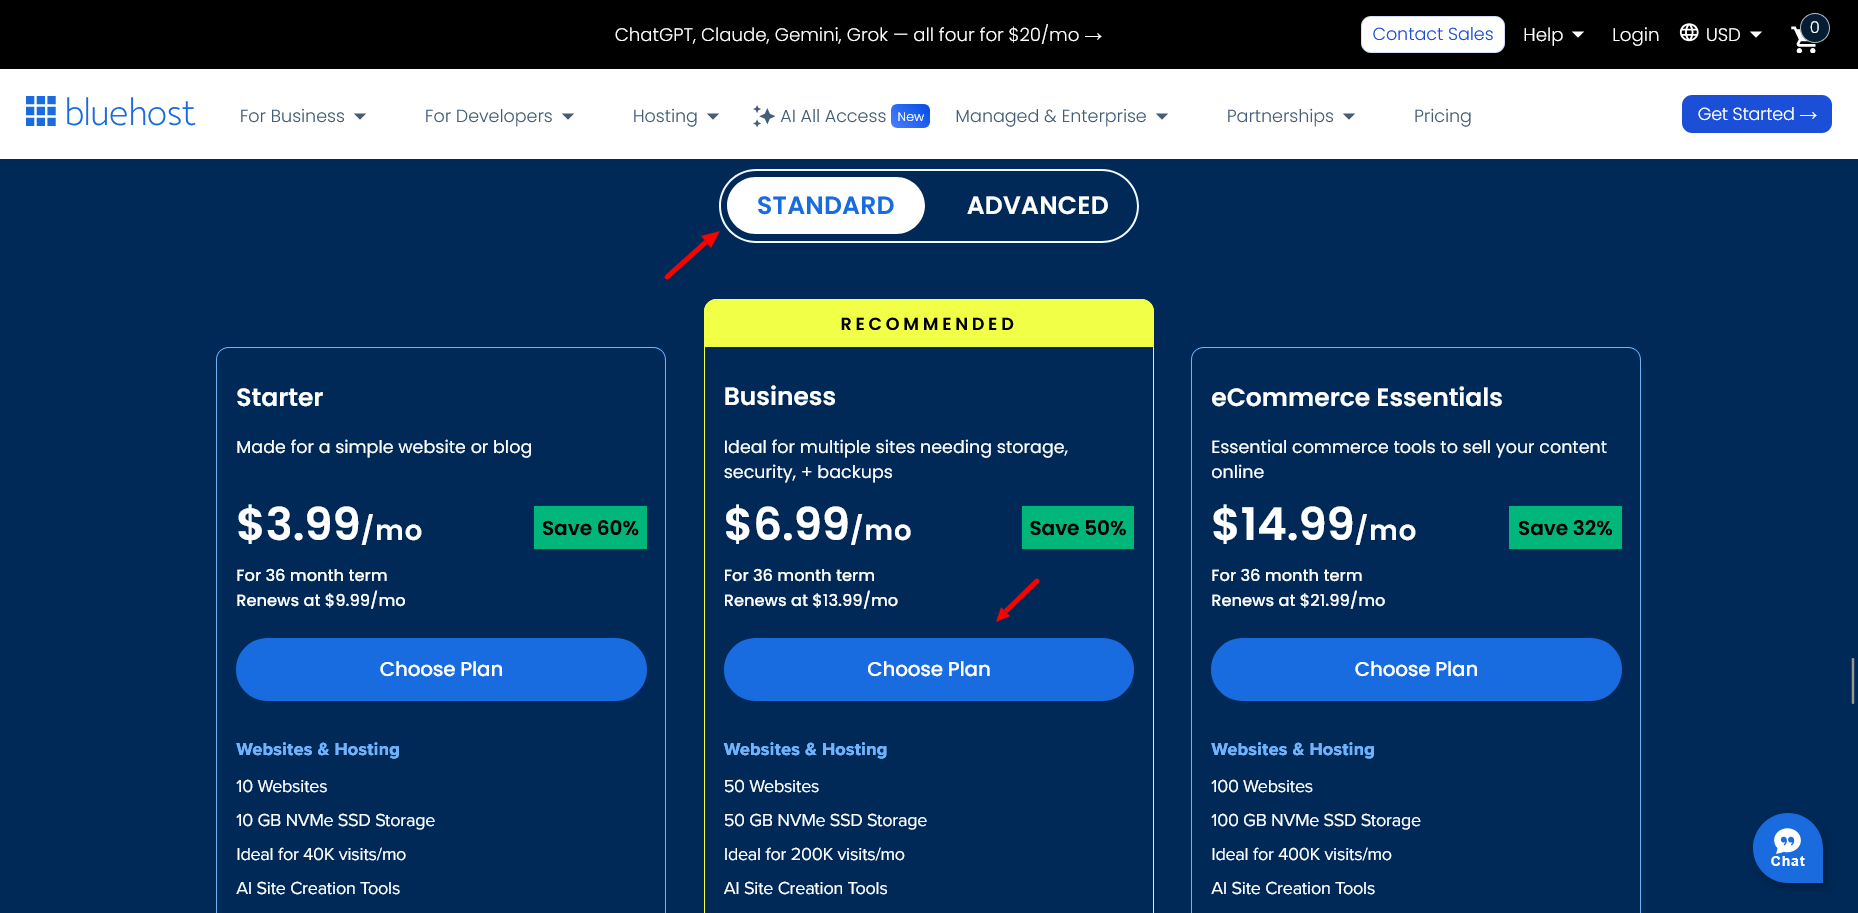This screenshot has height=913, width=1858.
Task: Choose the Starter plan
Action: 441,669
